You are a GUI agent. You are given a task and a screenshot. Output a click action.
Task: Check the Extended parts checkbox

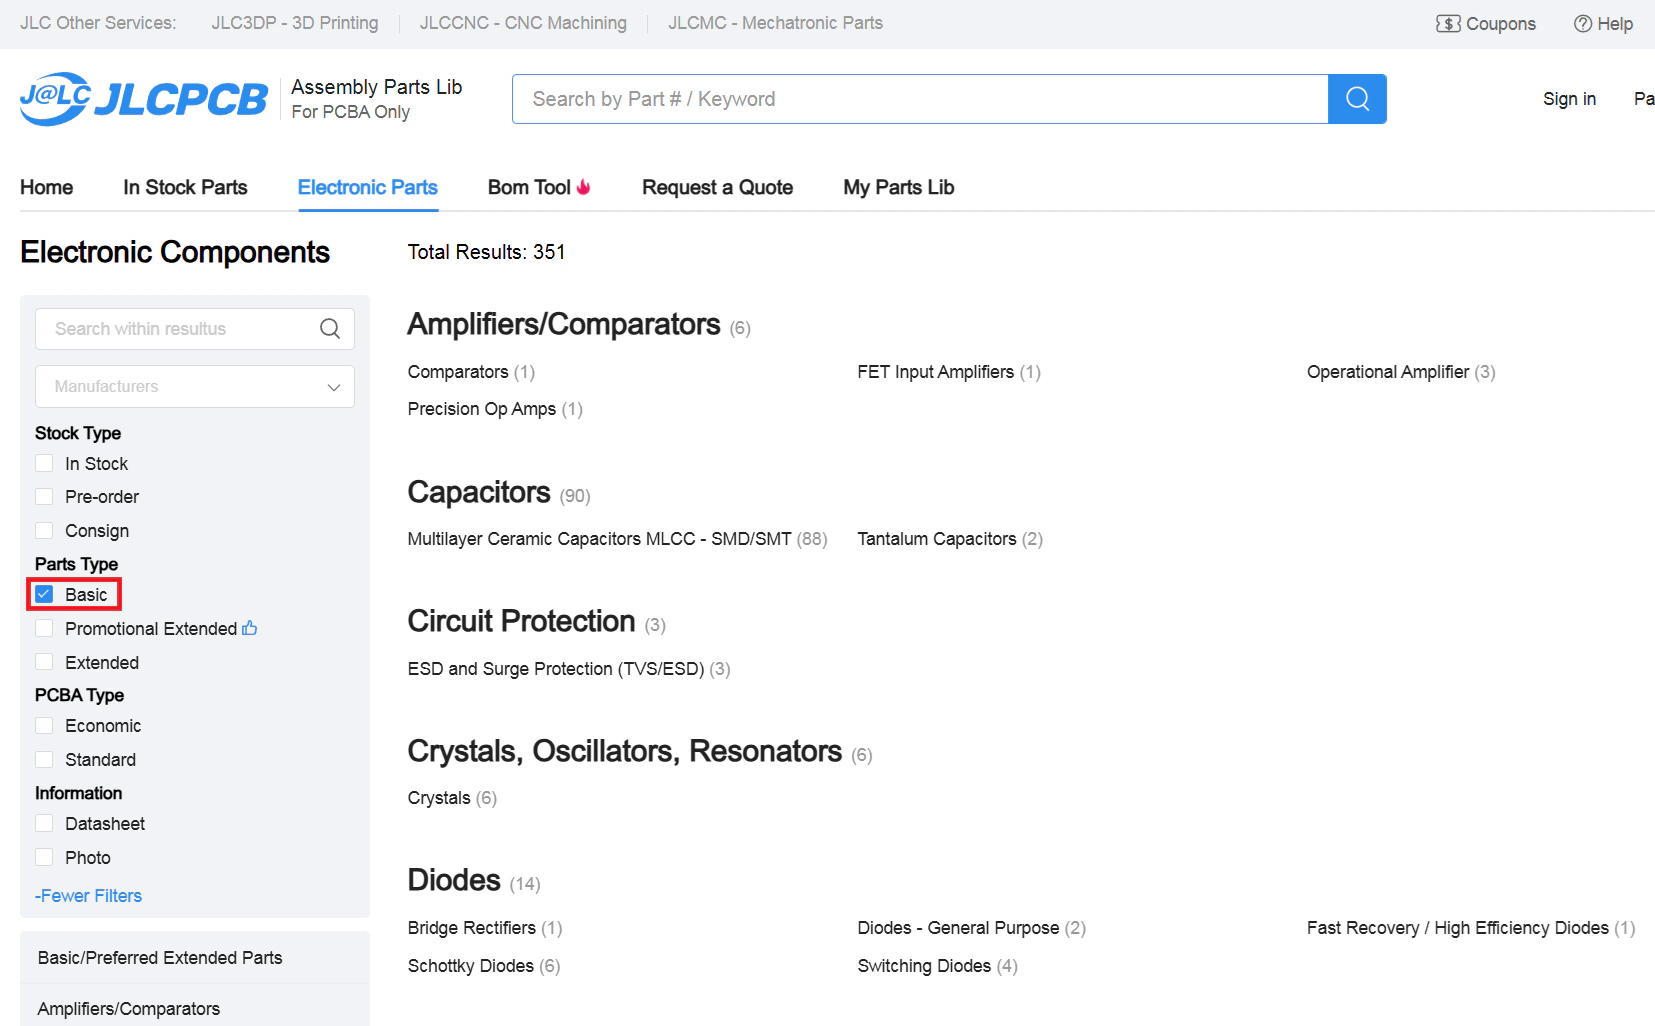pos(44,662)
